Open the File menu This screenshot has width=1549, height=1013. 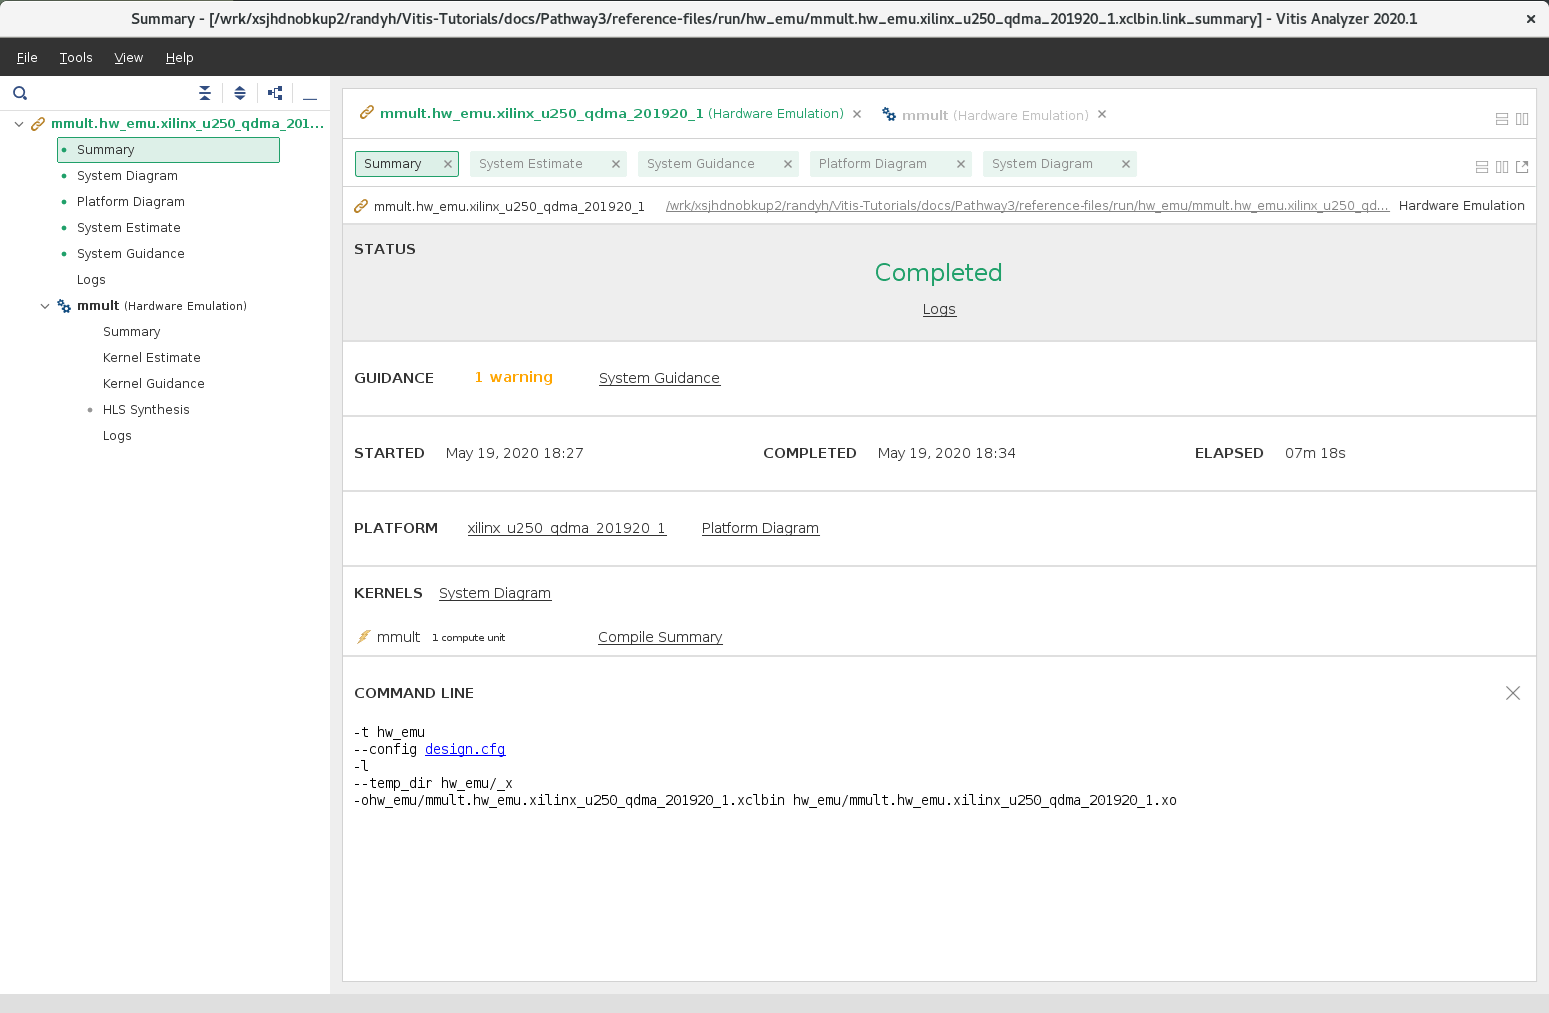[x=27, y=58]
